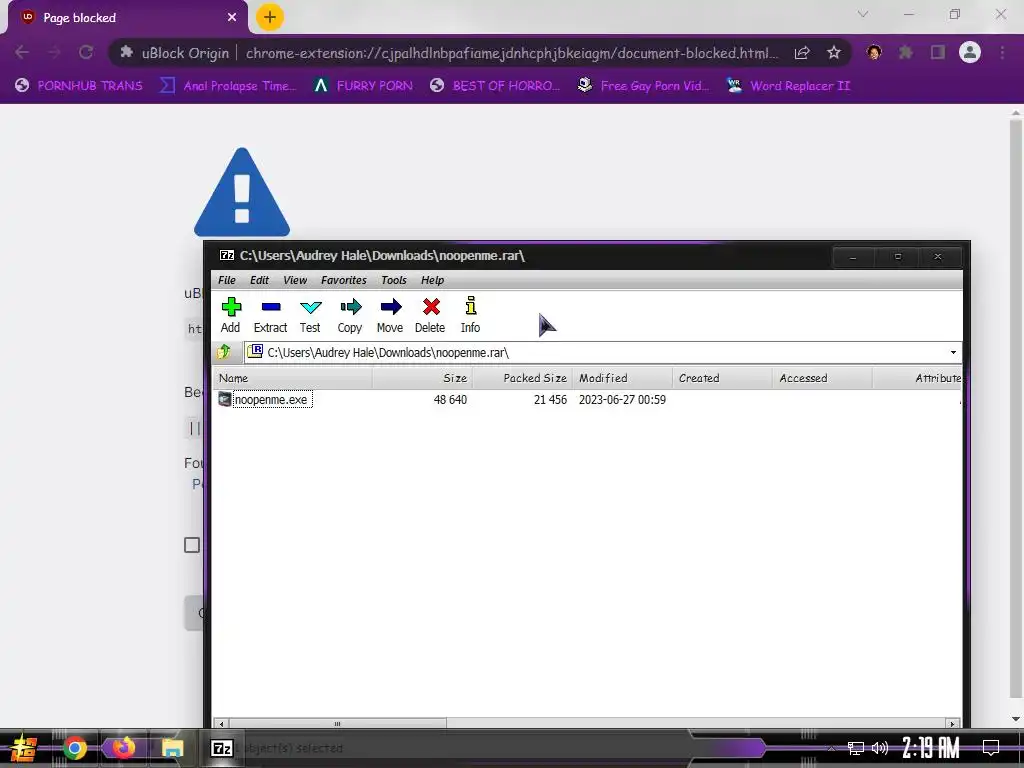Toggle the Chrome side panel
Screen dimensions: 1024x768
point(938,52)
